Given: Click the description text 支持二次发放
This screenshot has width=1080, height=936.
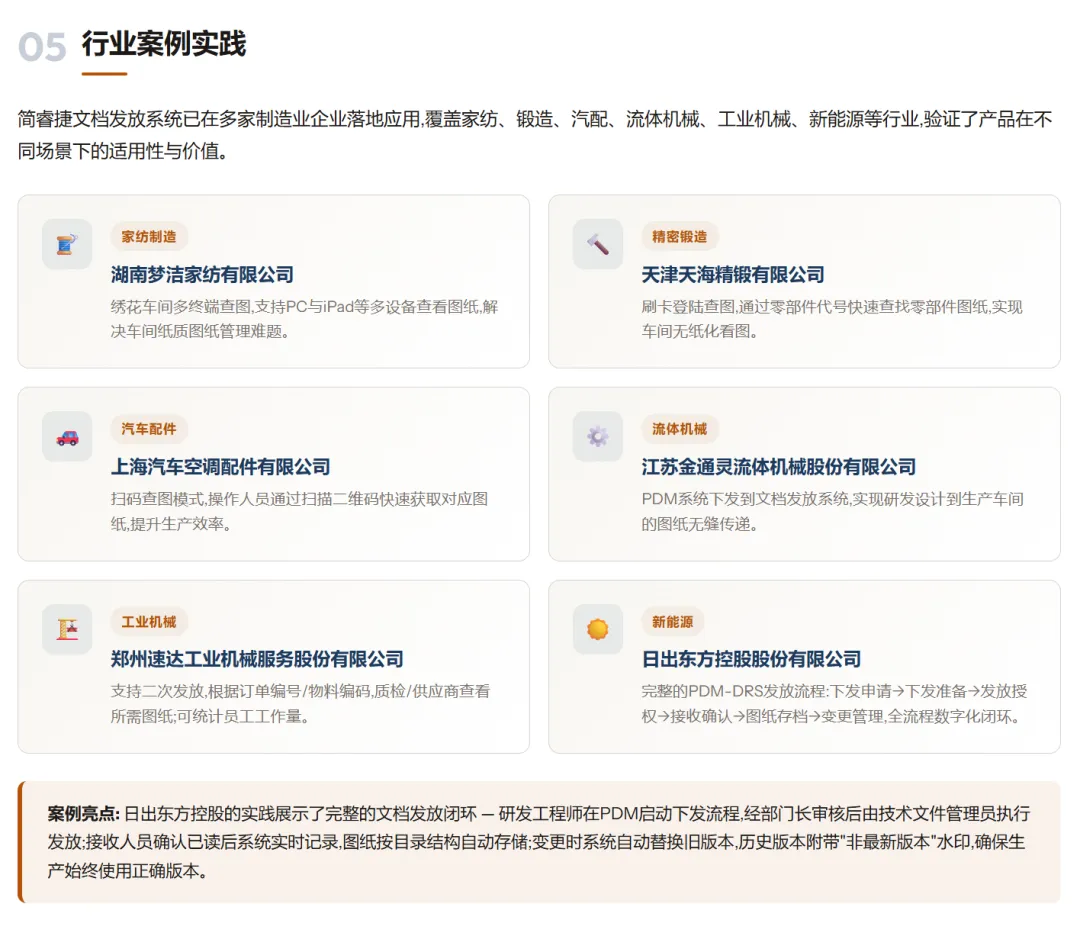Looking at the screenshot, I should [300, 704].
